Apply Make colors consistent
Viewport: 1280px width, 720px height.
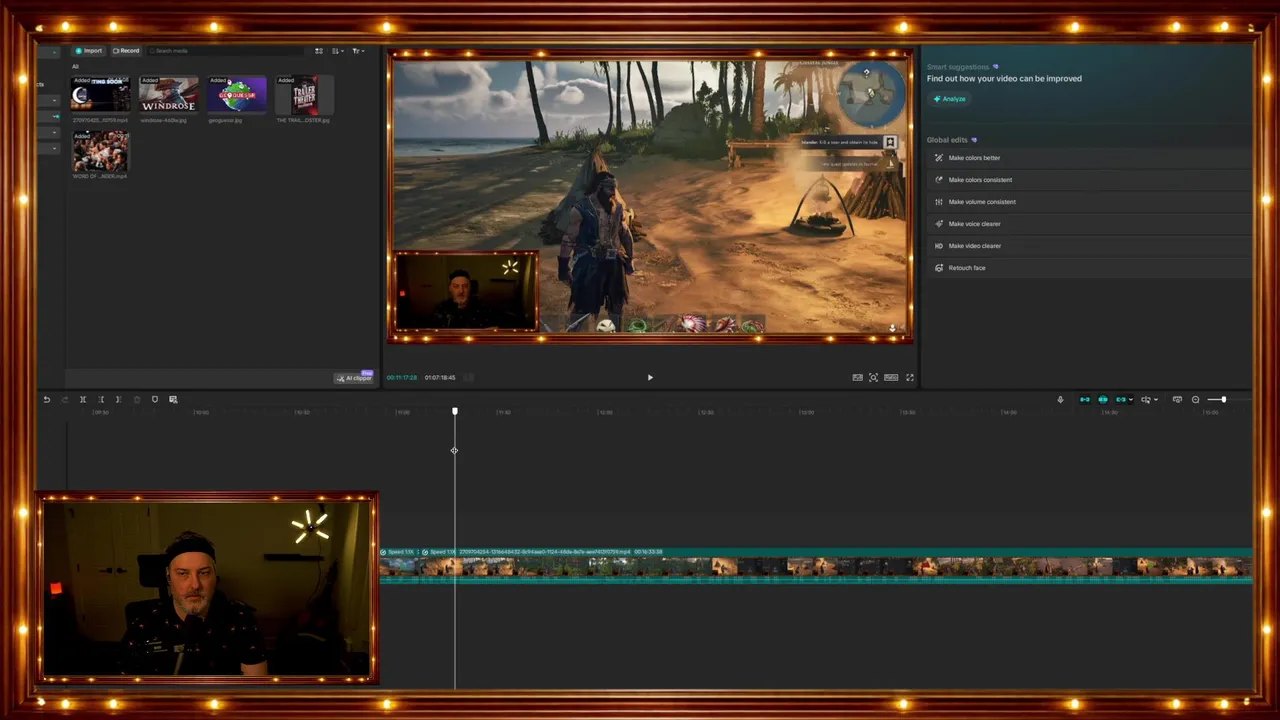(1088, 180)
